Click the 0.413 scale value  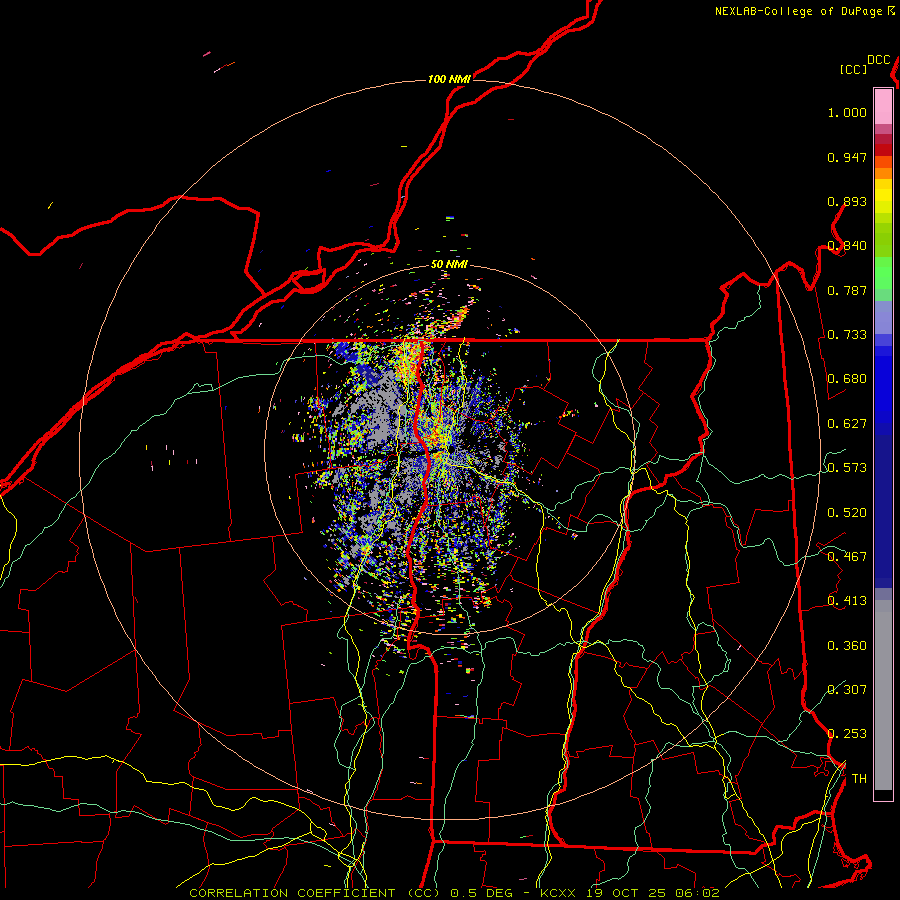point(847,601)
